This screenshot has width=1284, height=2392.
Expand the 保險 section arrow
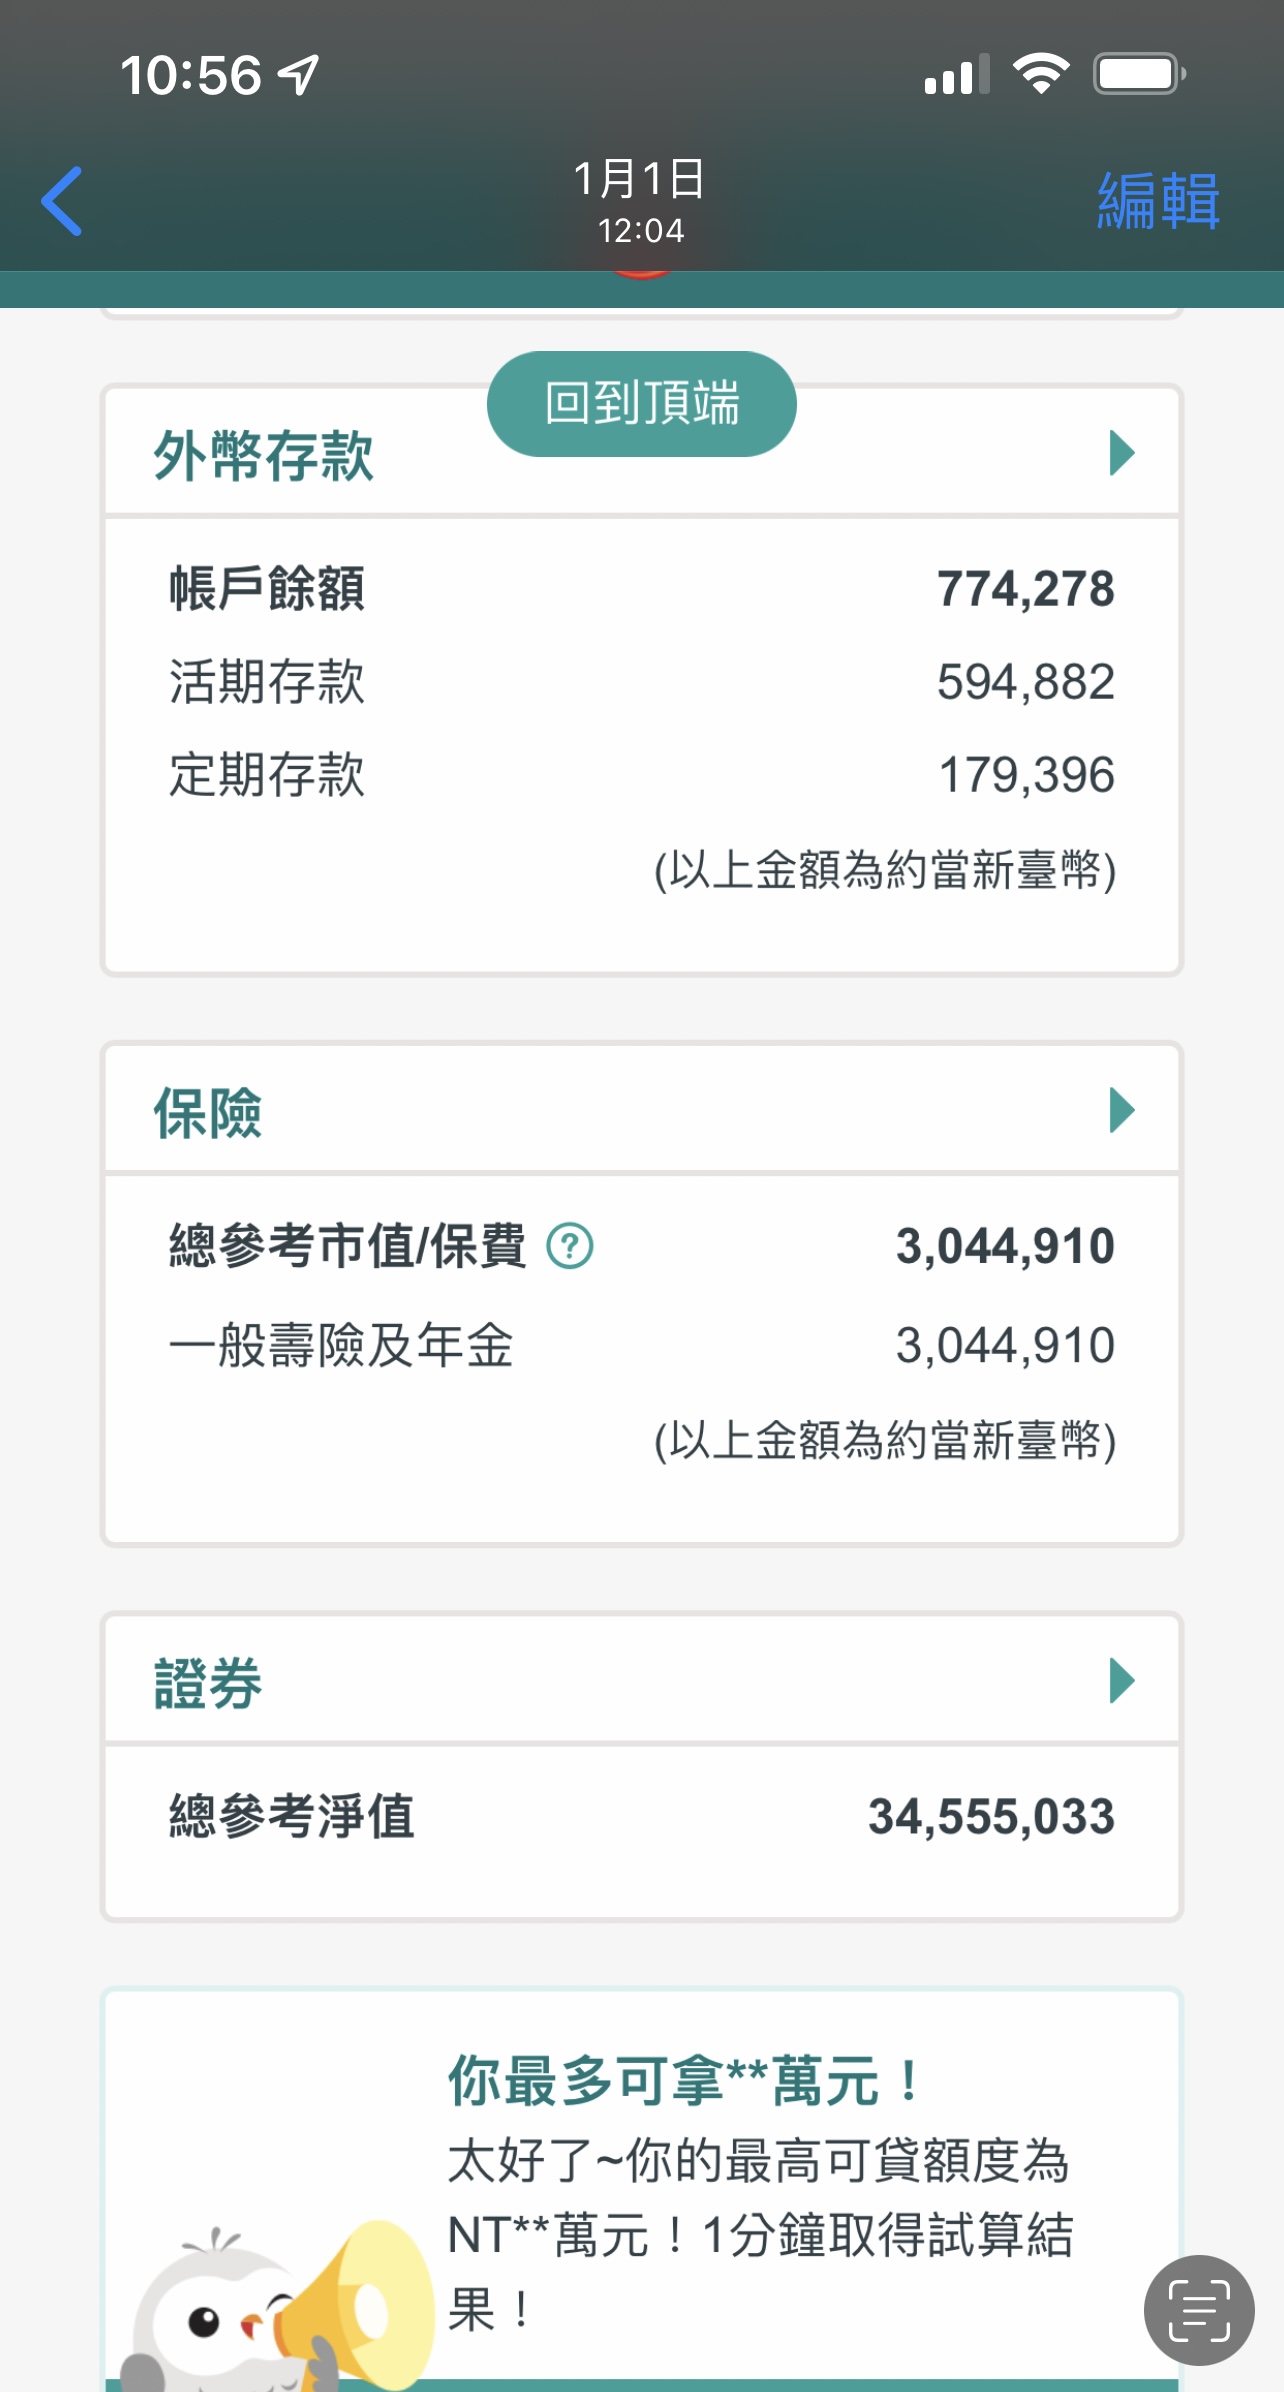pyautogui.click(x=1122, y=1110)
